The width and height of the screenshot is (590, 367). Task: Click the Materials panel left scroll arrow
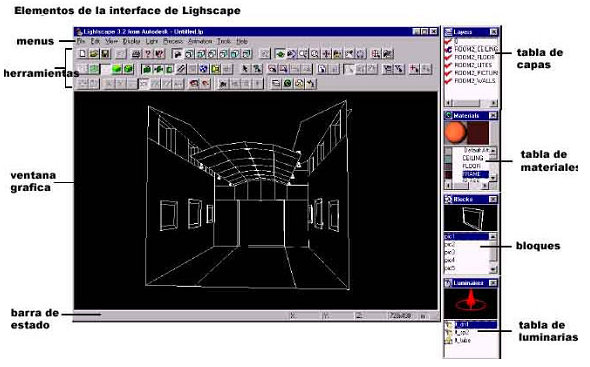(448, 185)
